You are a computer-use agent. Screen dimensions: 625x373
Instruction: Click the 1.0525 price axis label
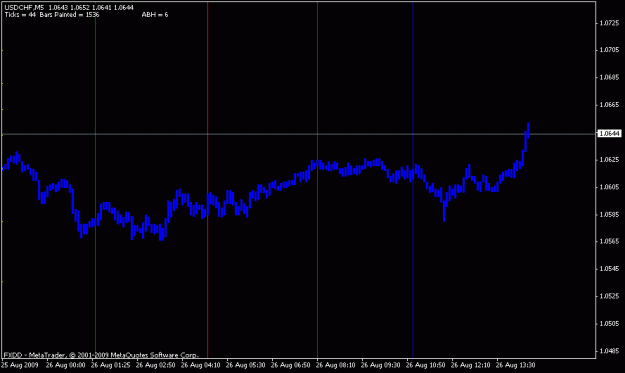click(x=609, y=296)
